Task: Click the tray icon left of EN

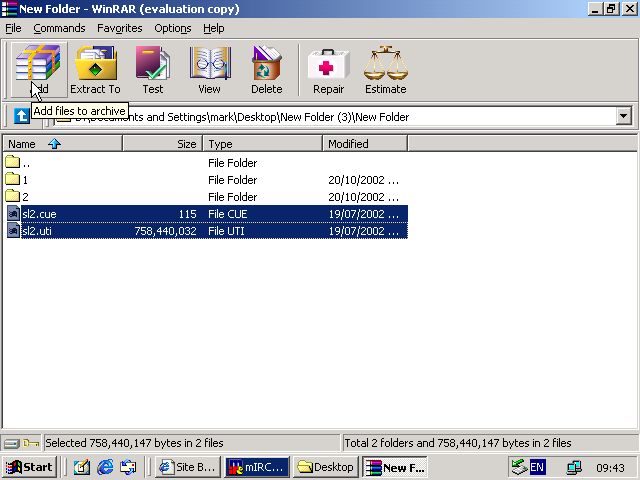Action: pos(520,467)
